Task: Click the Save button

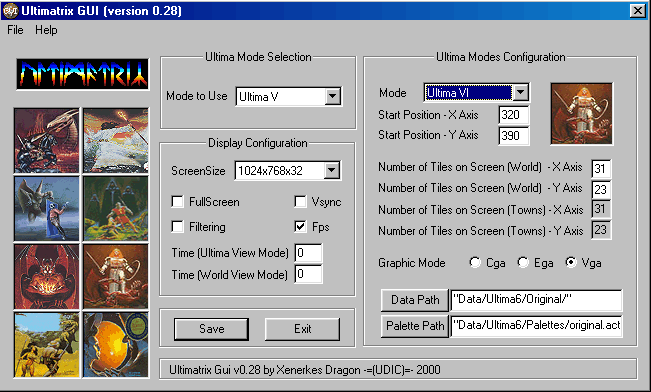Action: coord(211,329)
